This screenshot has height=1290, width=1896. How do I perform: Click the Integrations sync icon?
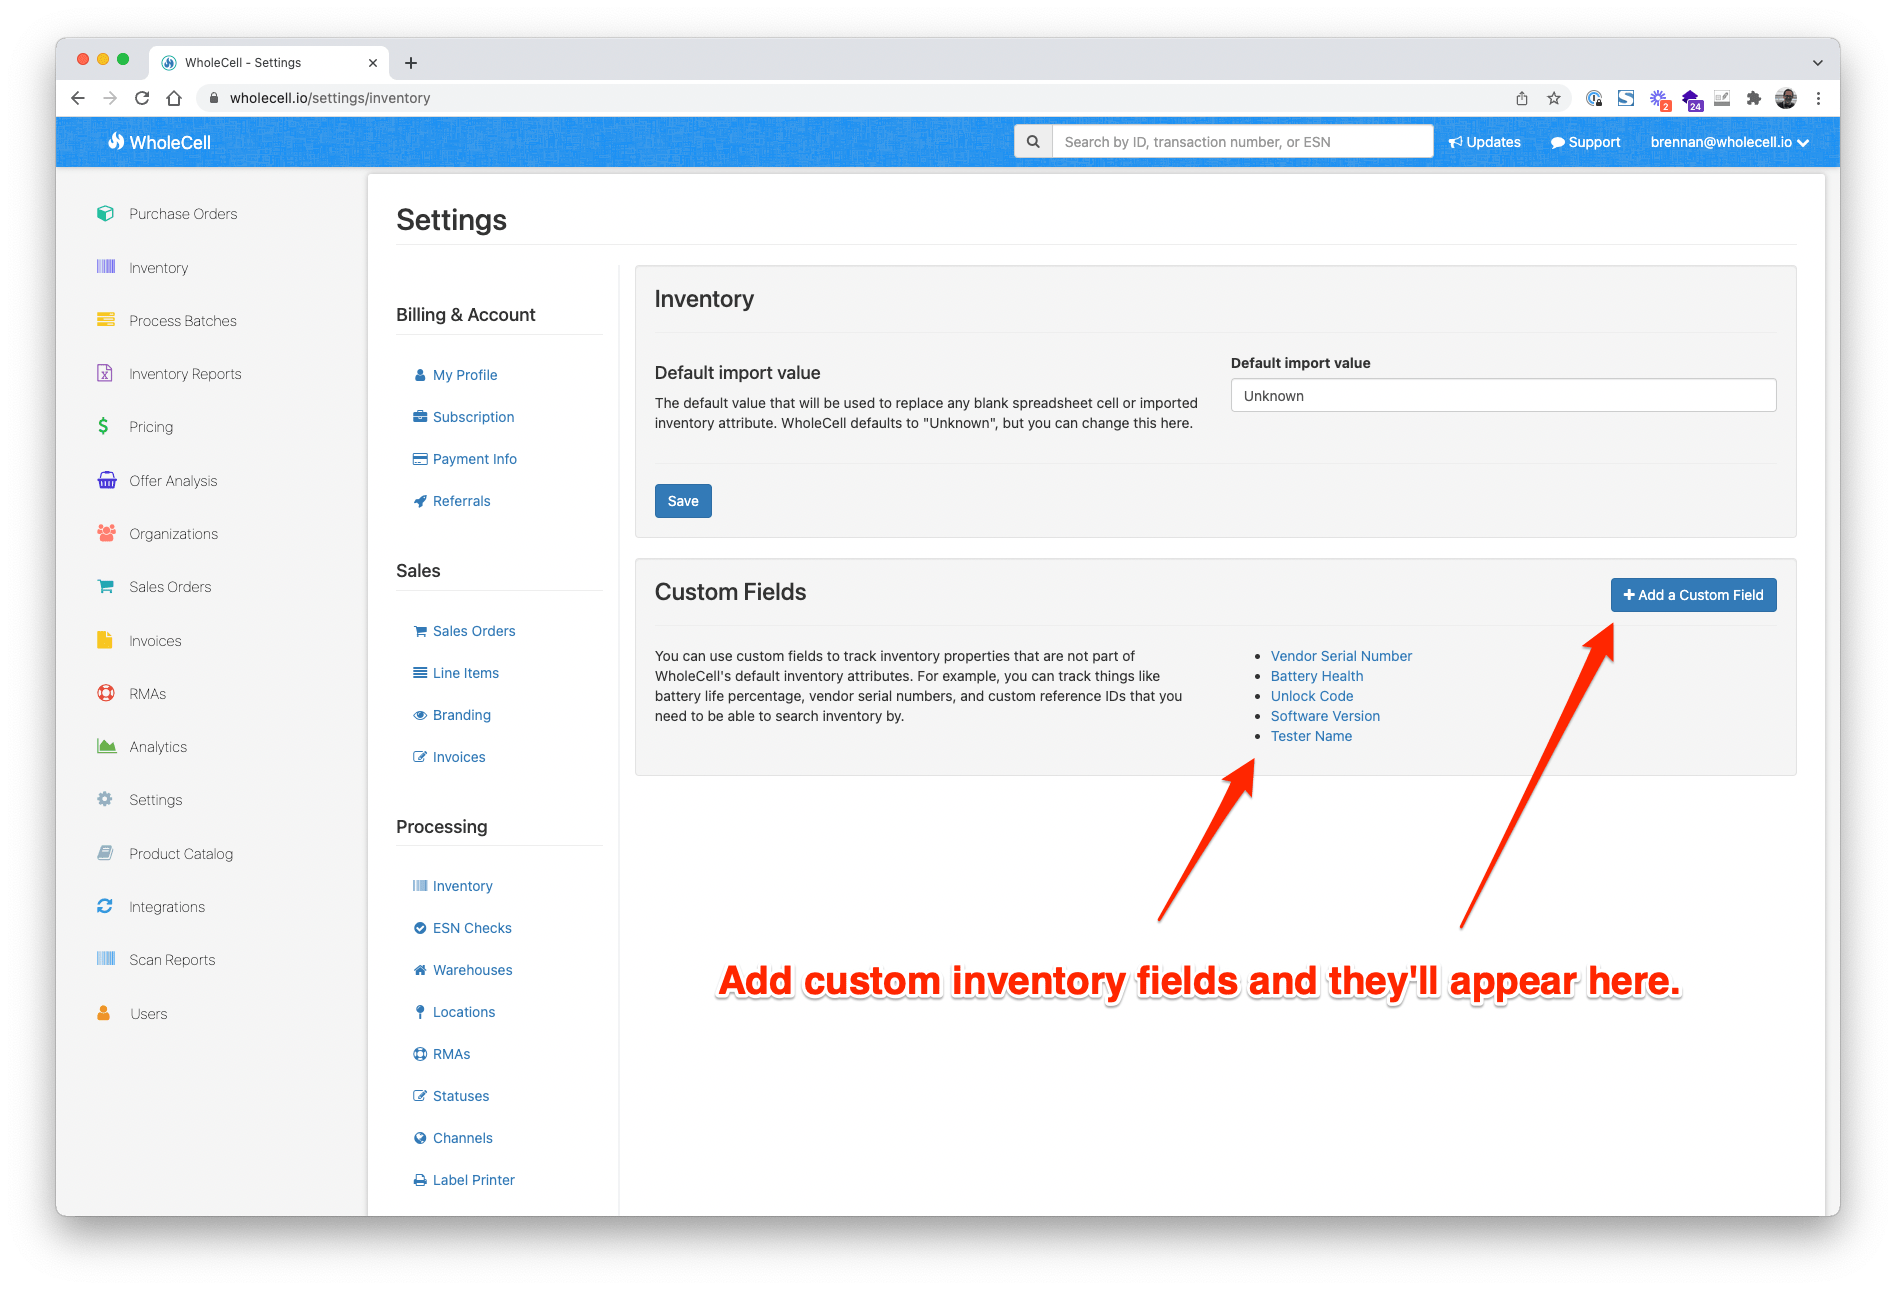coord(105,906)
